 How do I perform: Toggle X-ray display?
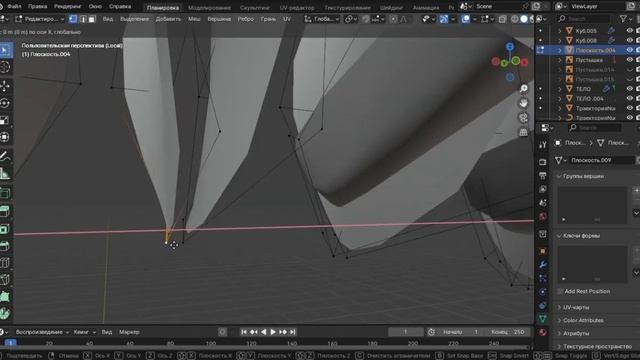(x=502, y=19)
